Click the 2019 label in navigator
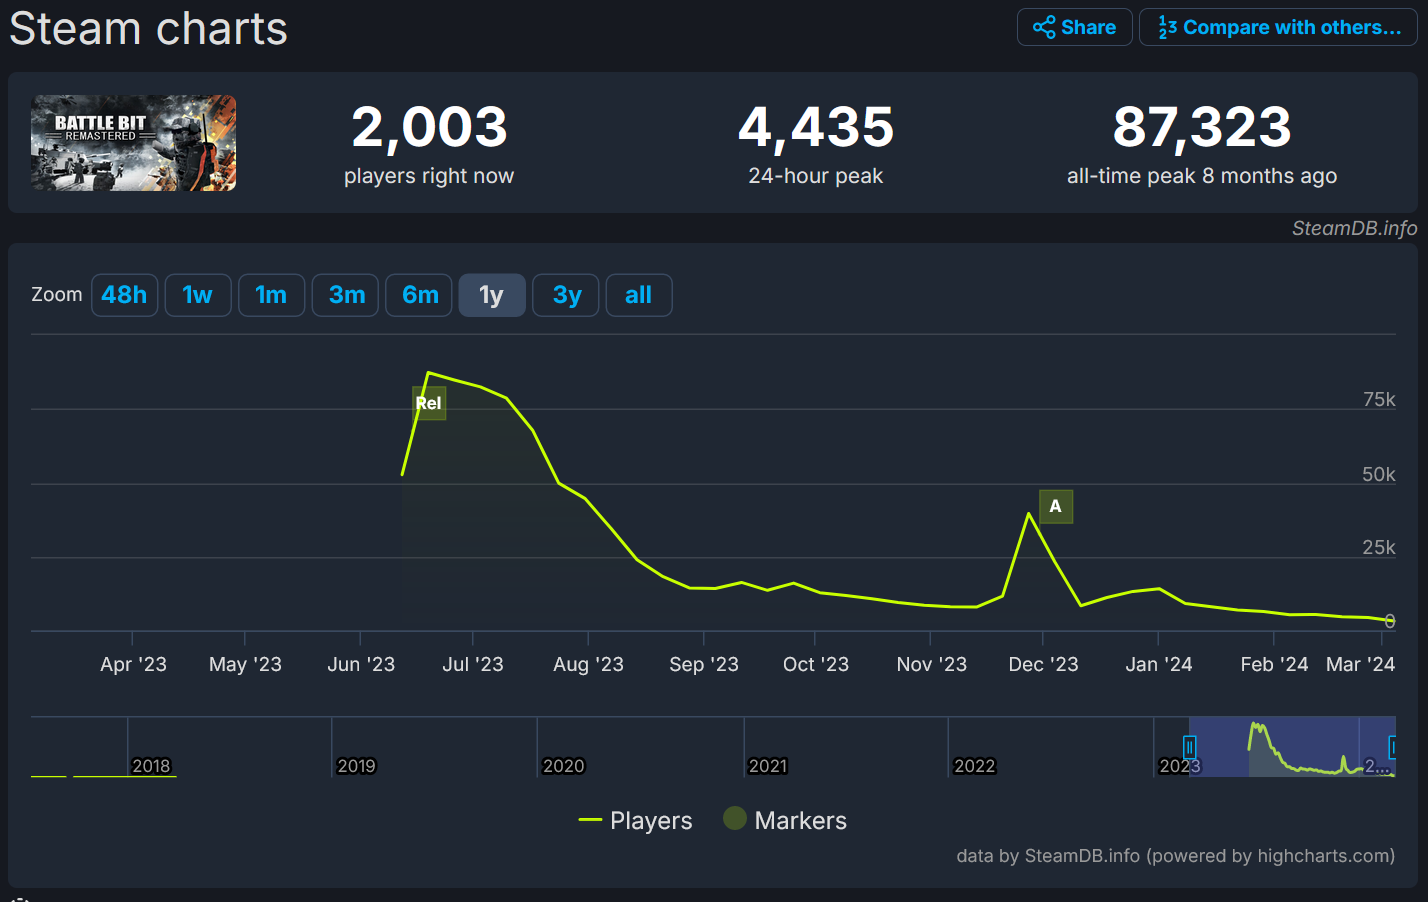This screenshot has width=1428, height=902. click(357, 766)
